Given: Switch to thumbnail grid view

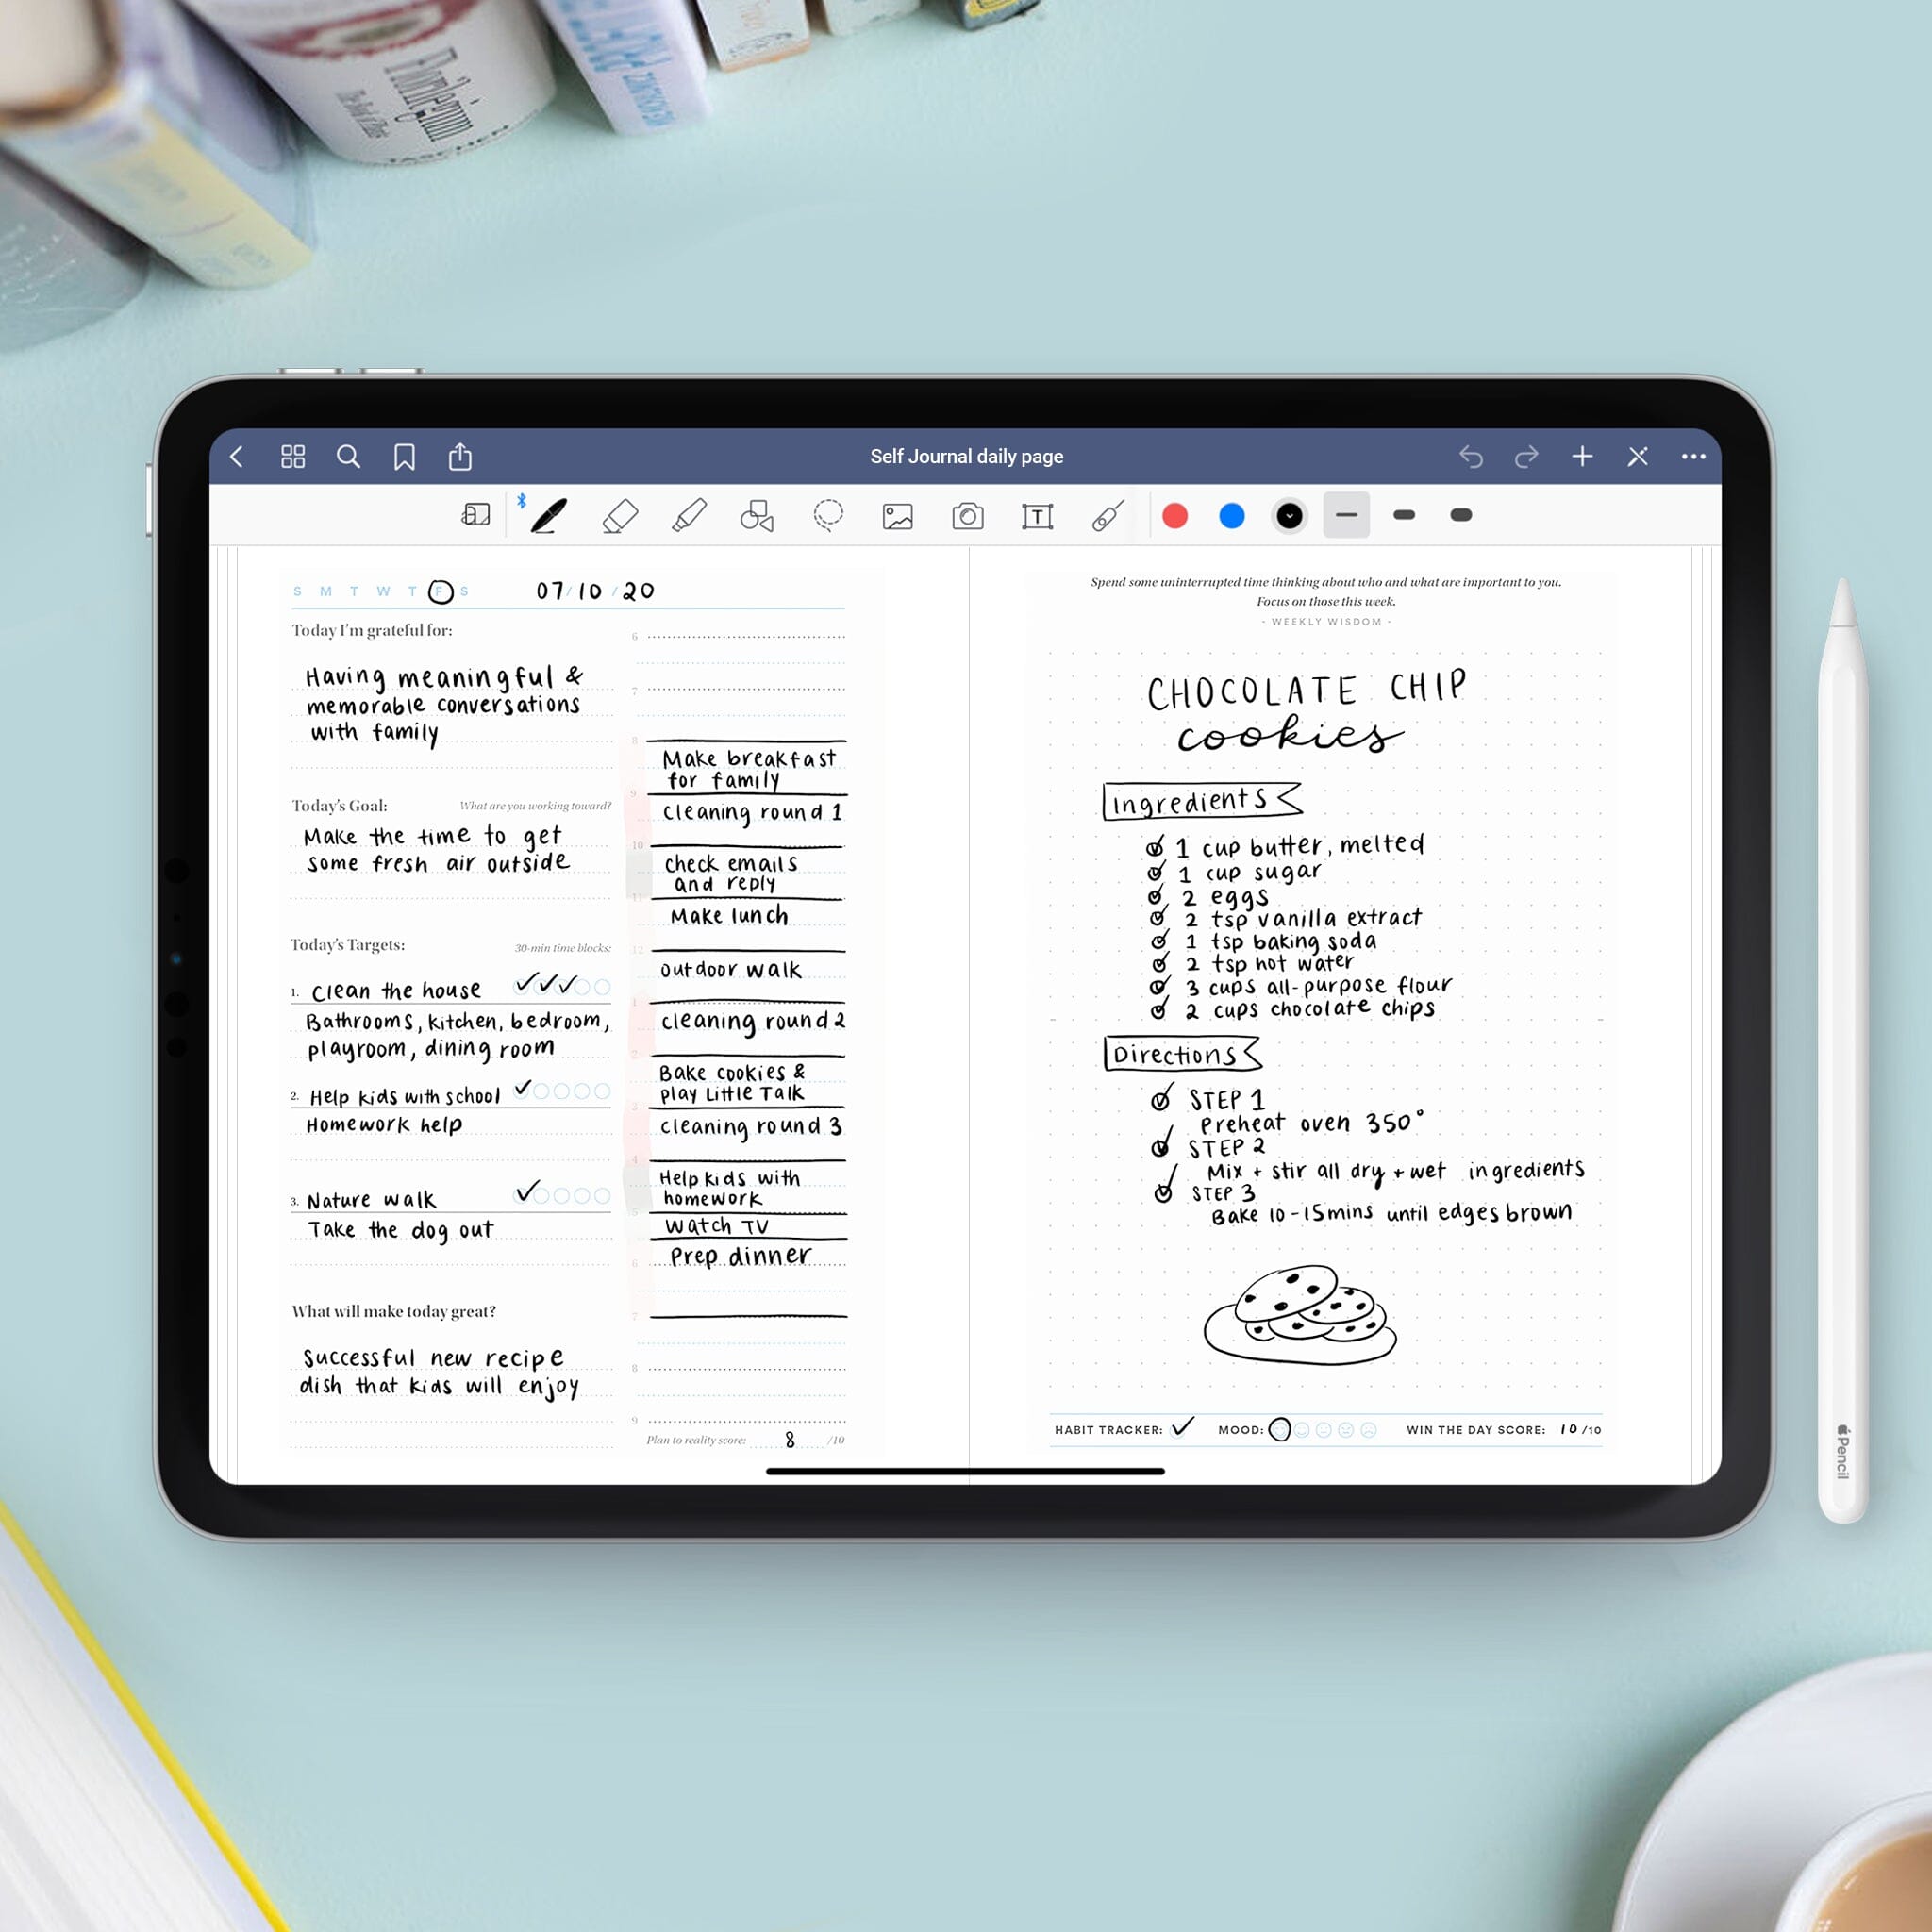Looking at the screenshot, I should [x=299, y=457].
